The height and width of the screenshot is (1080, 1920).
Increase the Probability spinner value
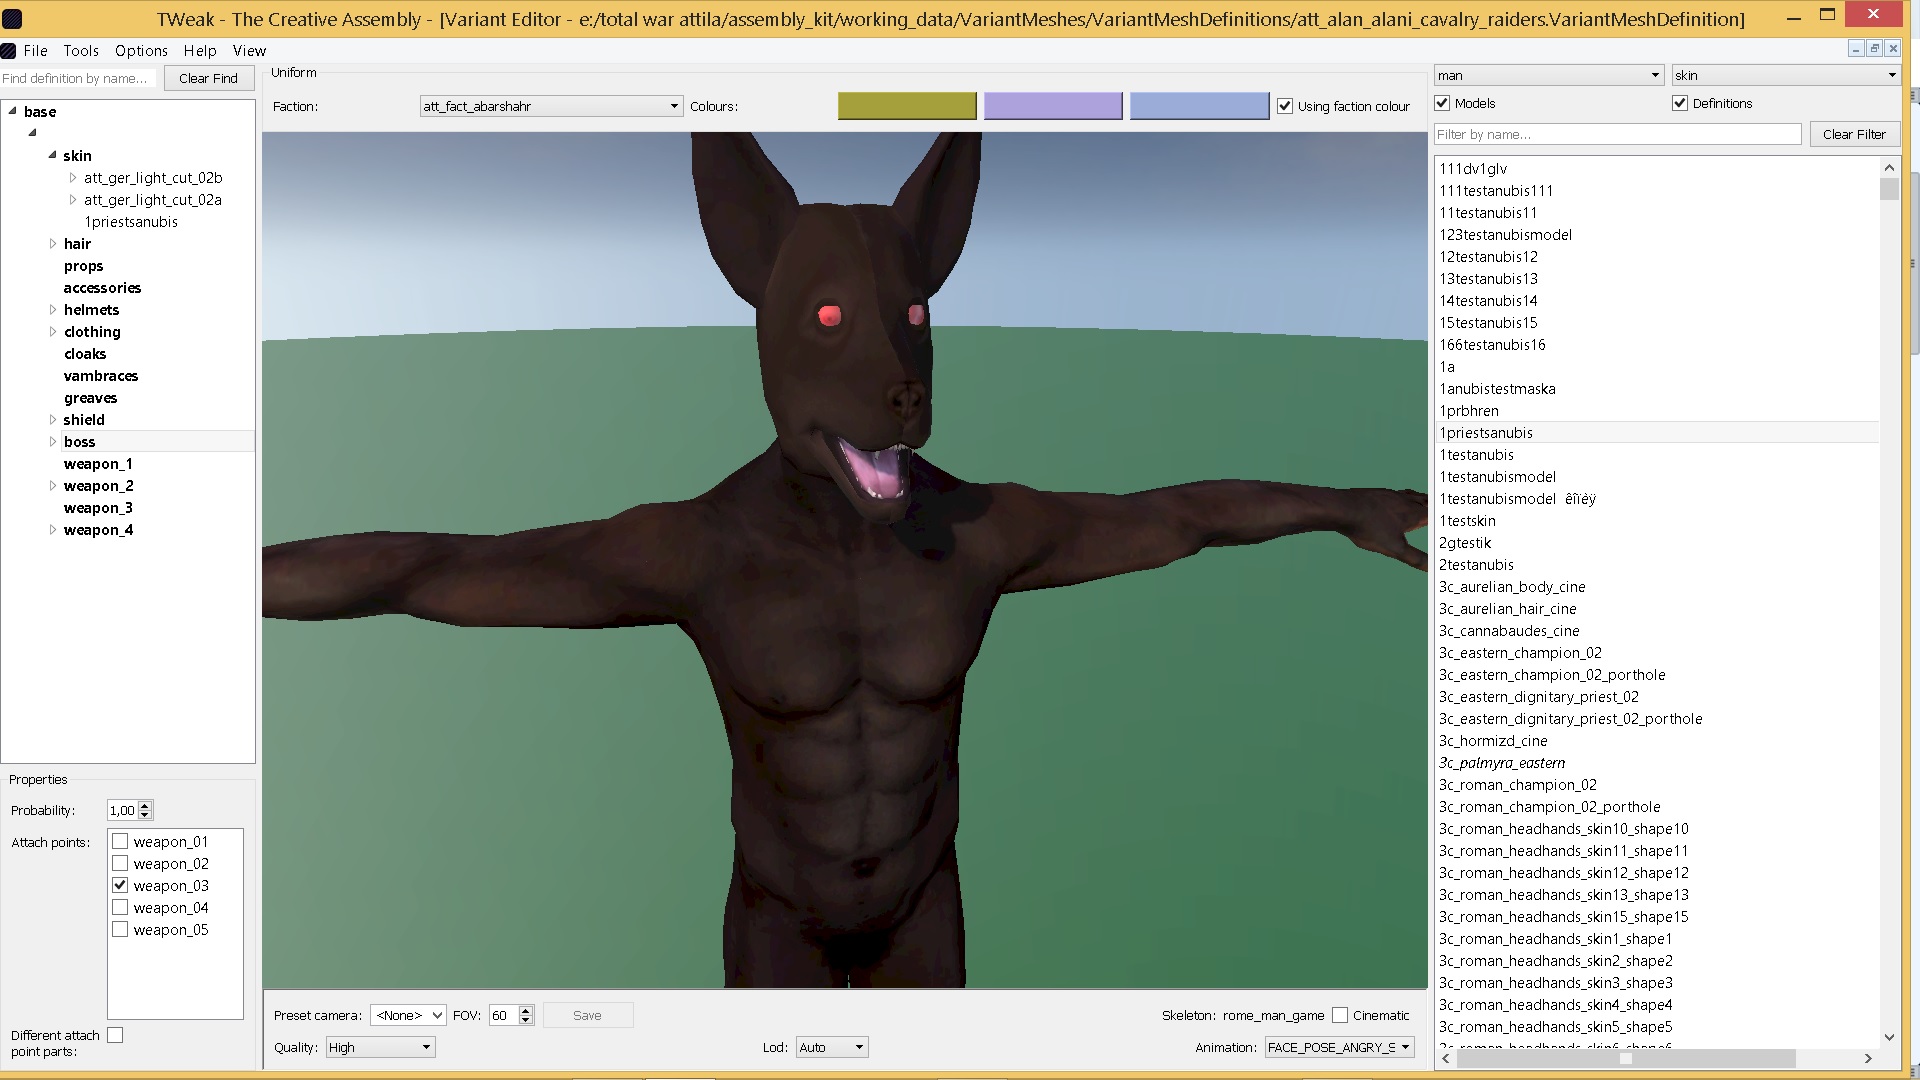click(x=146, y=806)
